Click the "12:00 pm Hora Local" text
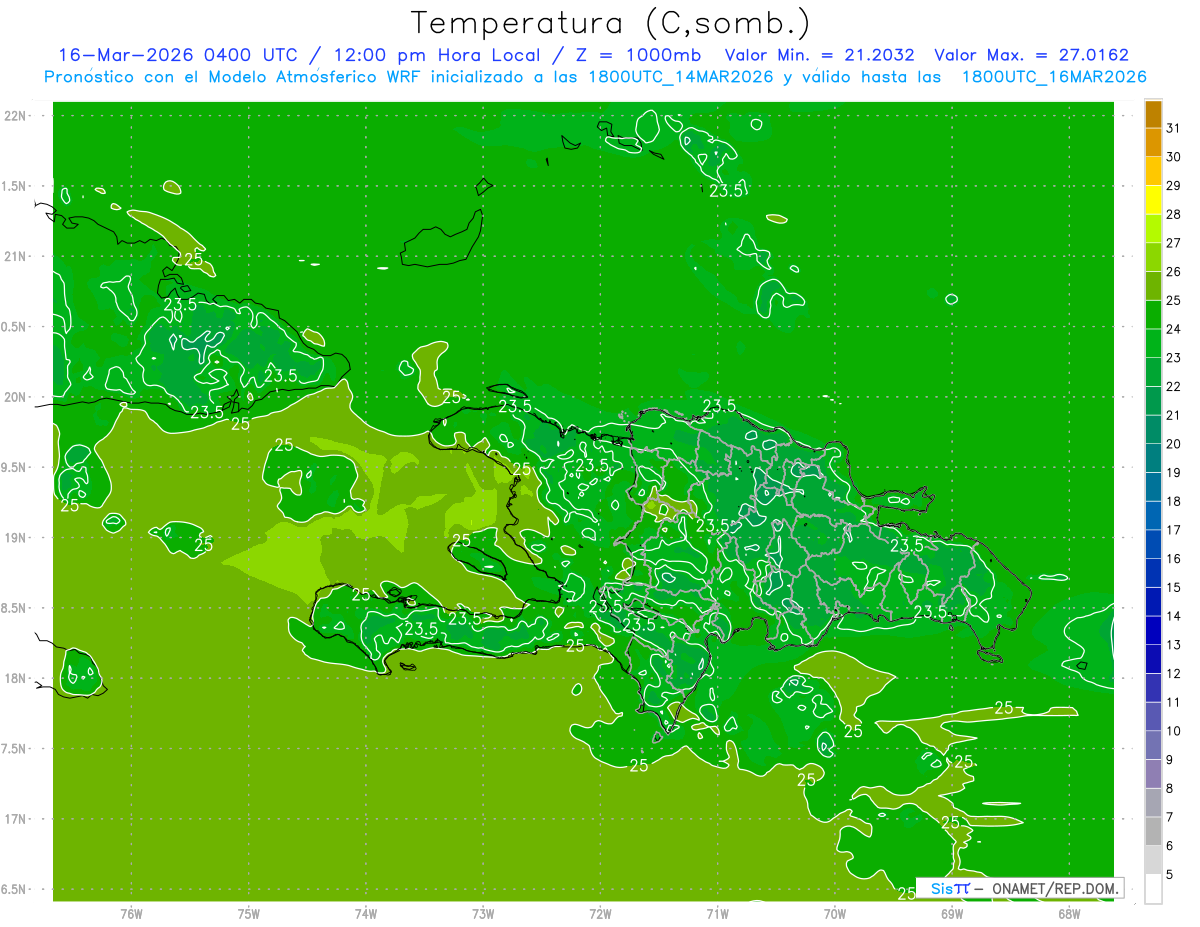The height and width of the screenshot is (927, 1200). (437, 55)
